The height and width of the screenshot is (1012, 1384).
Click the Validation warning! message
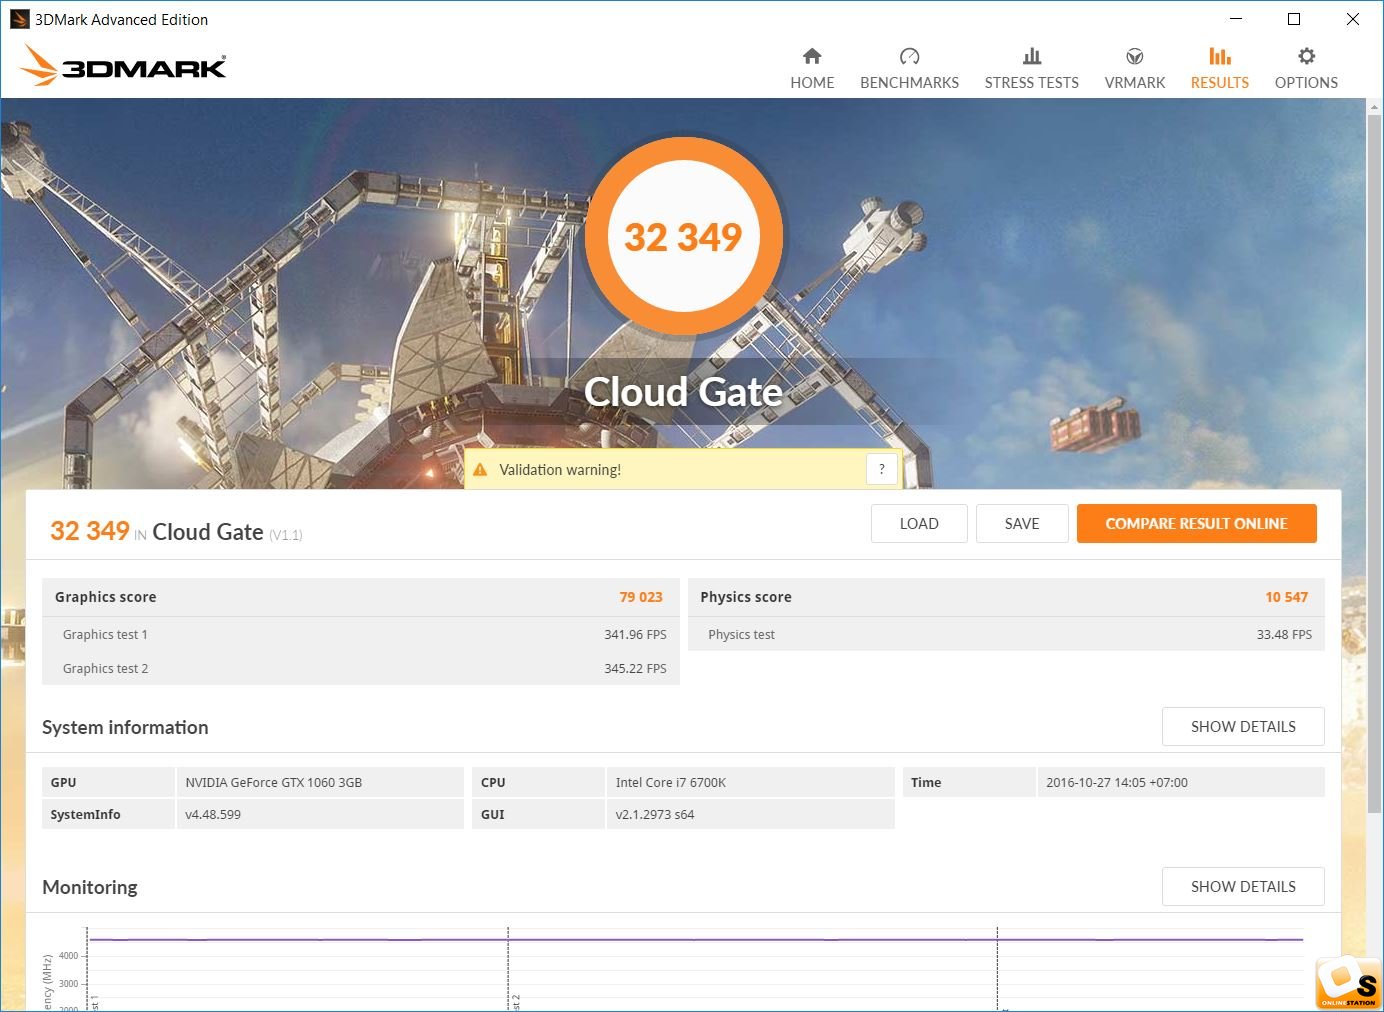click(x=560, y=470)
